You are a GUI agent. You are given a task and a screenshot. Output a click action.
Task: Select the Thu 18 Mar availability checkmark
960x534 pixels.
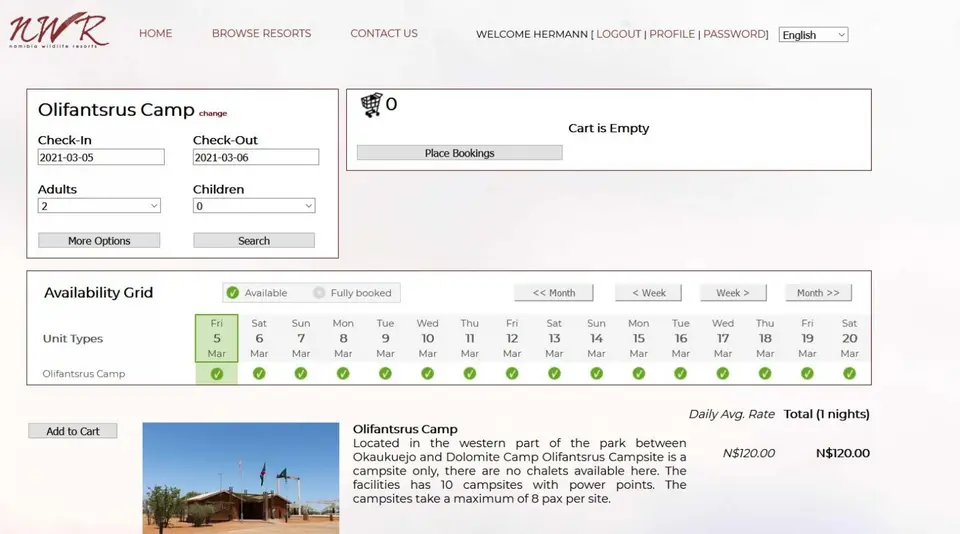[765, 373]
